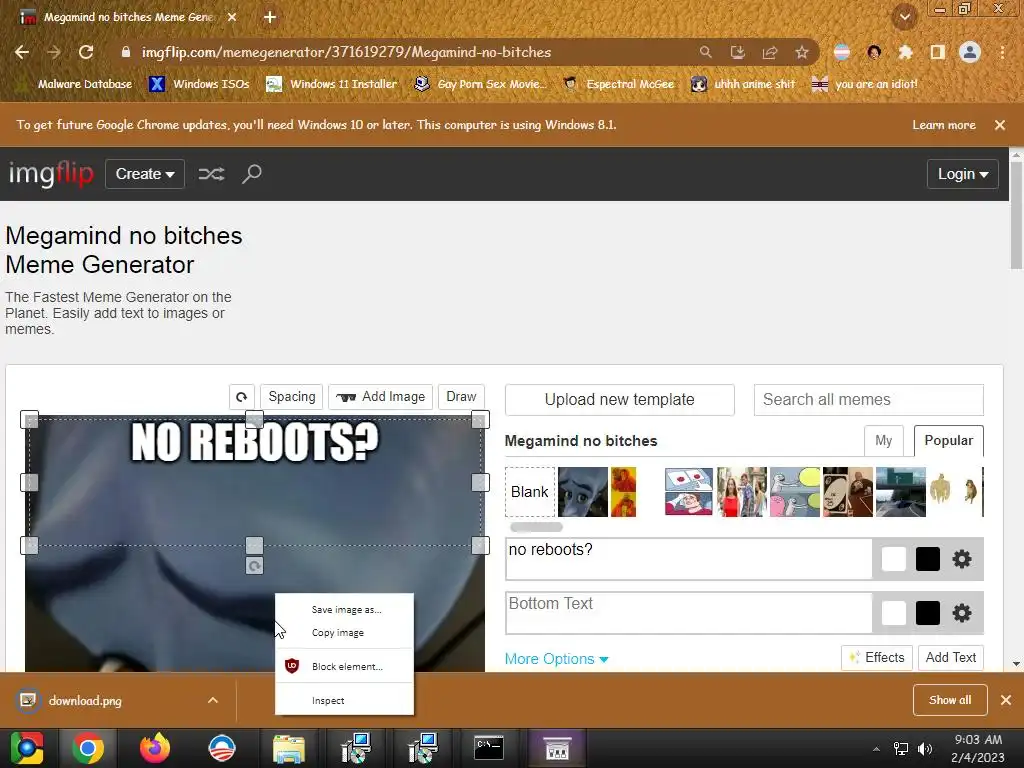Select the Drake Hotline Bling template thumbnail
This screenshot has width=1024, height=768.
624,492
